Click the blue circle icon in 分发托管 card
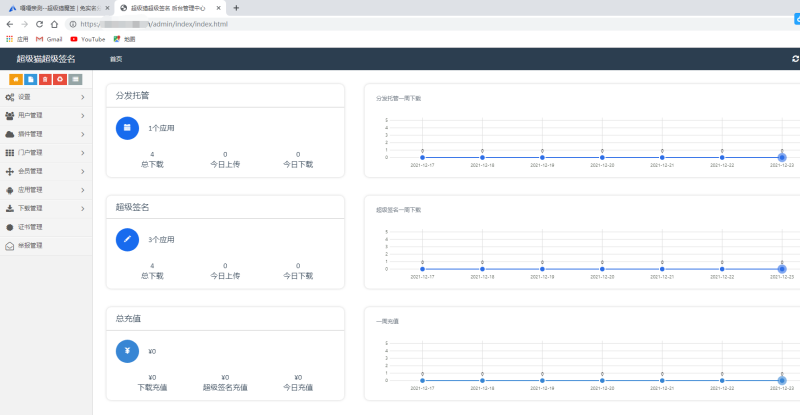The height and width of the screenshot is (415, 800). (127, 128)
